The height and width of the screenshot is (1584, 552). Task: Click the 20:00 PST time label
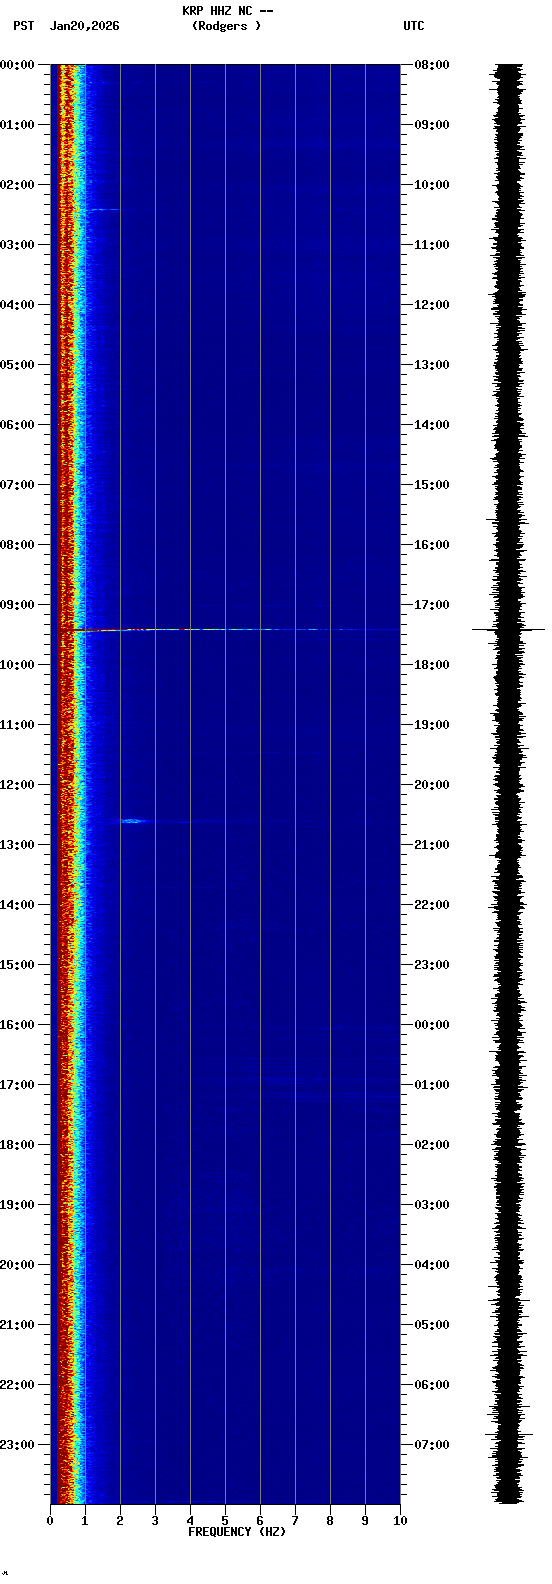click(17, 1265)
